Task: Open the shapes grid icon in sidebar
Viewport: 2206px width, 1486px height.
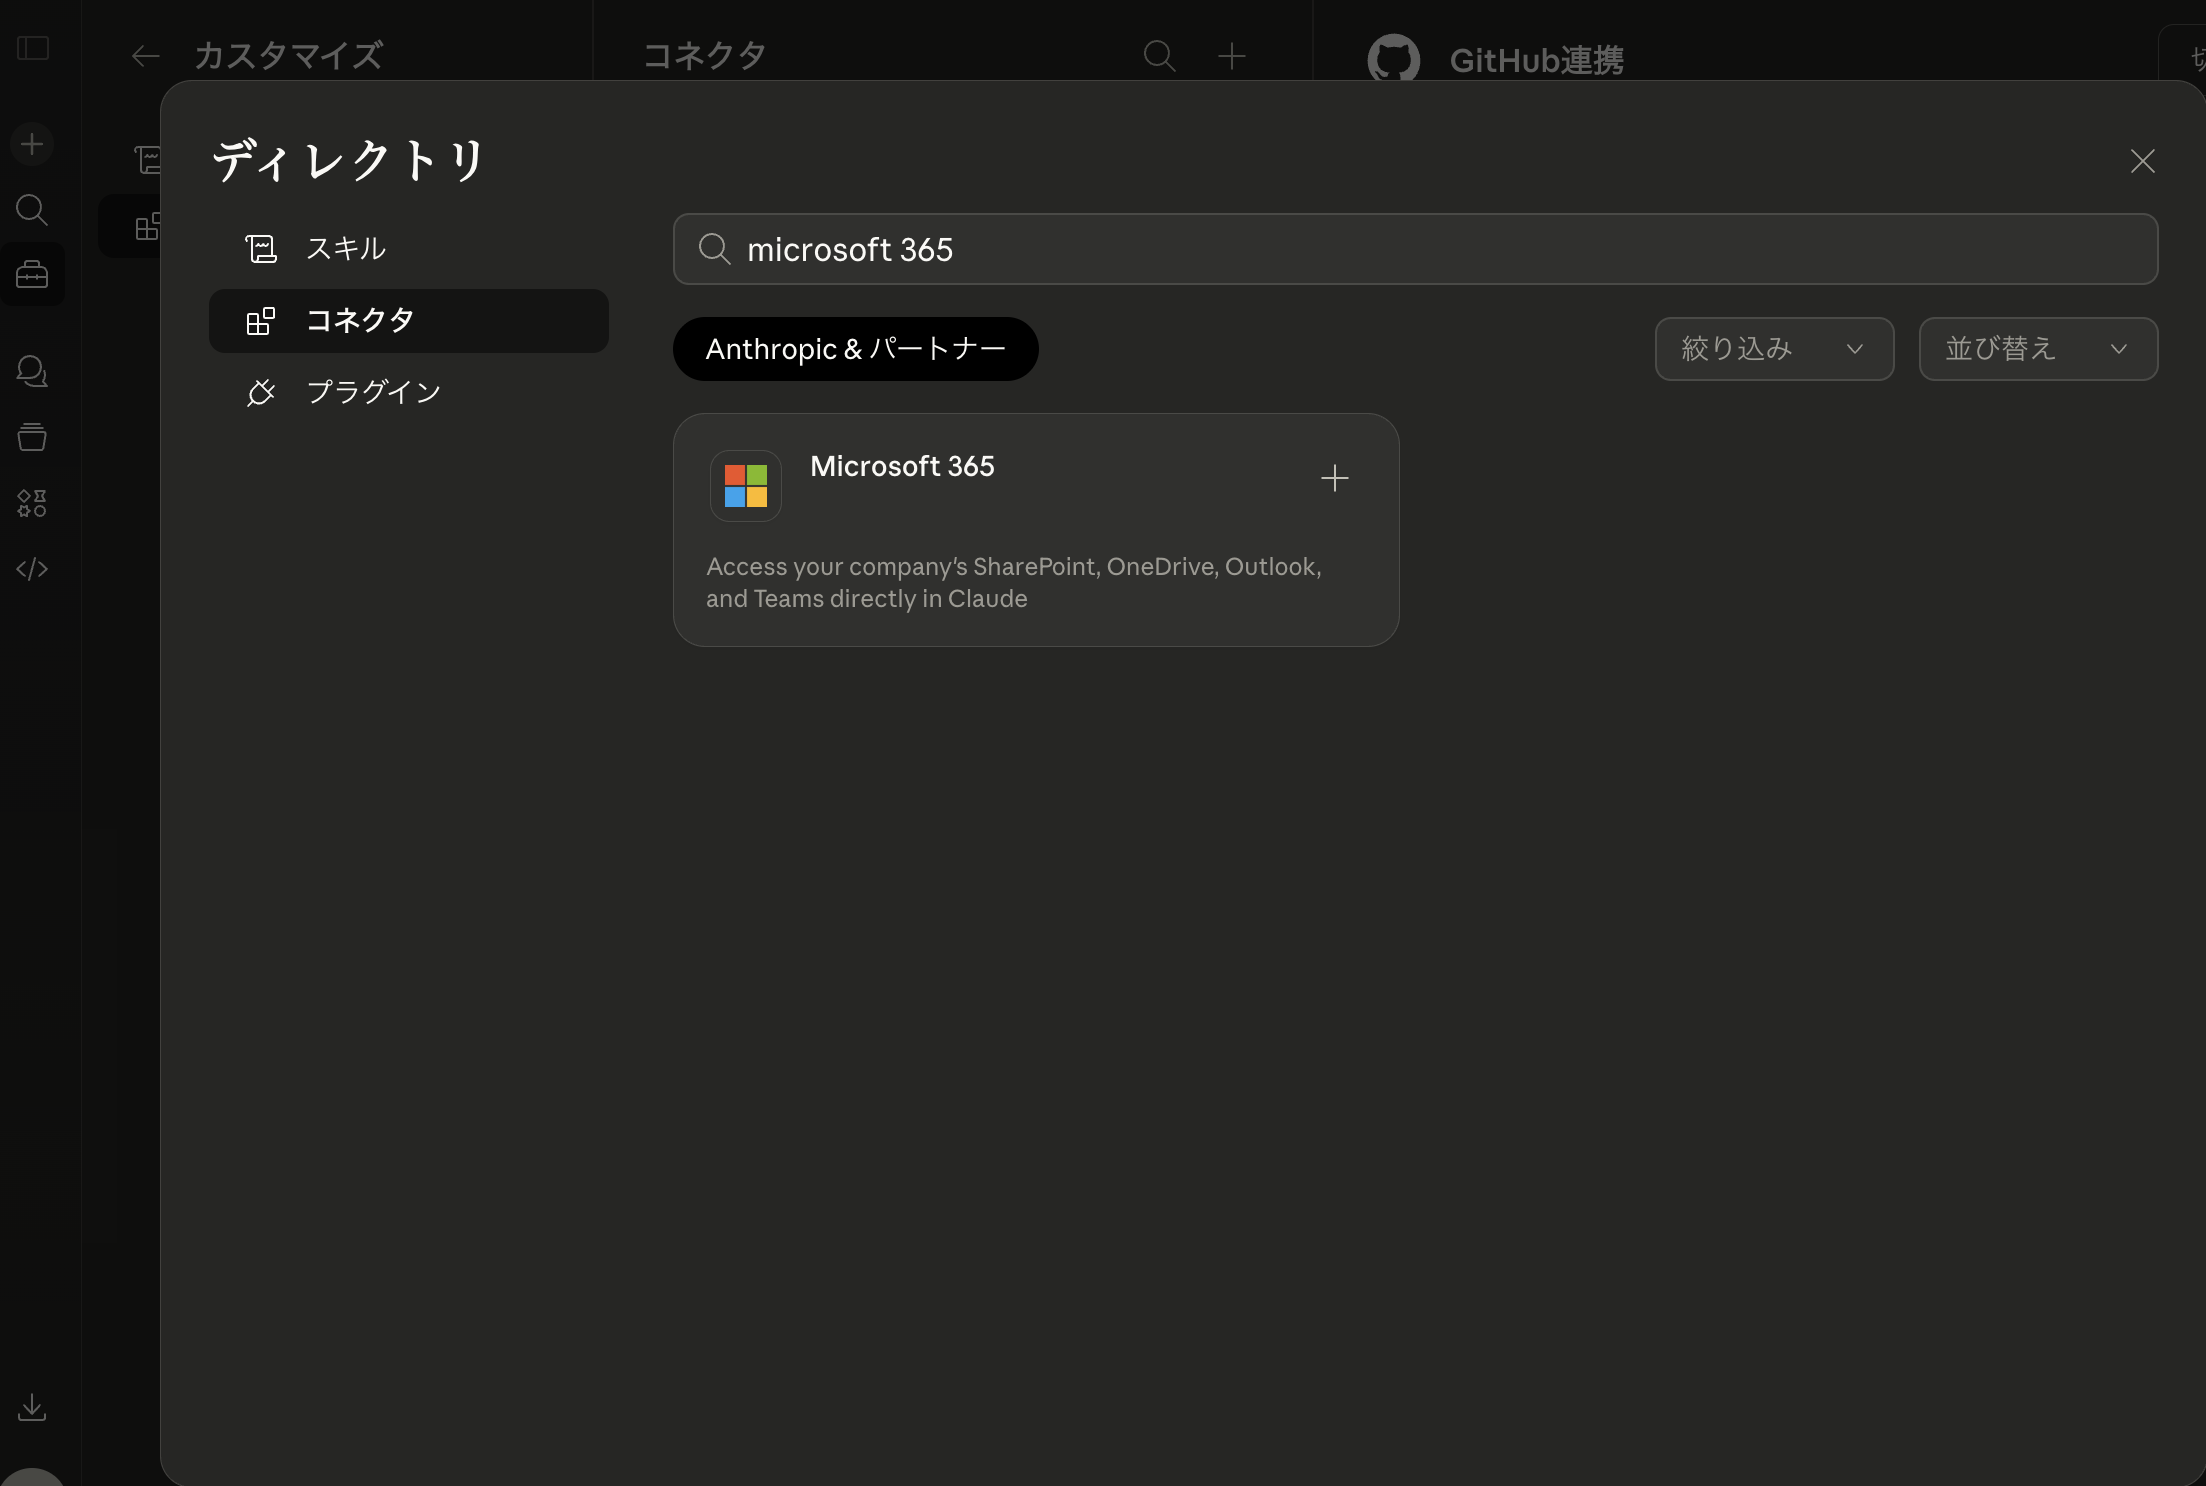Action: point(32,503)
